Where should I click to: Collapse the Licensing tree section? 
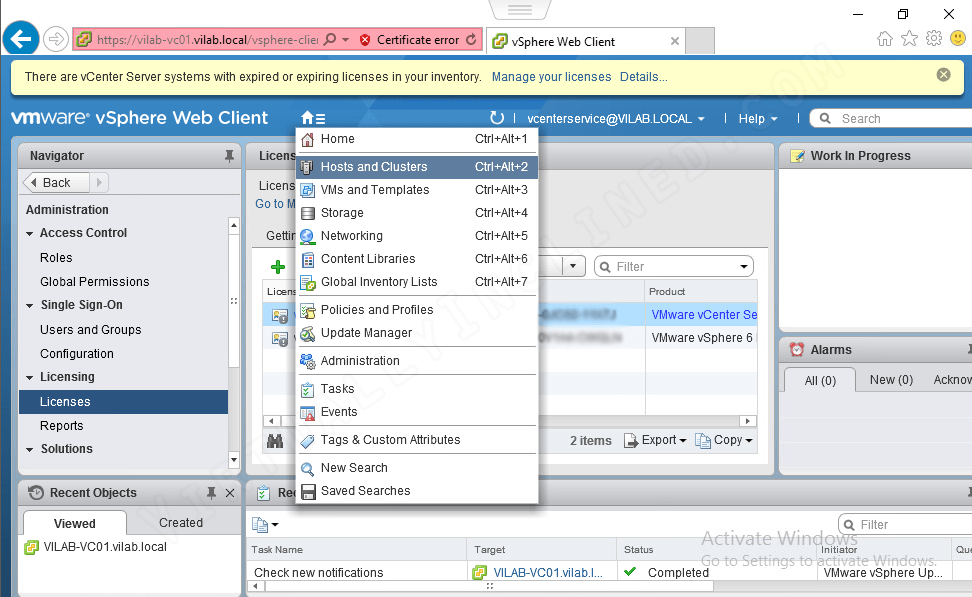coord(30,378)
